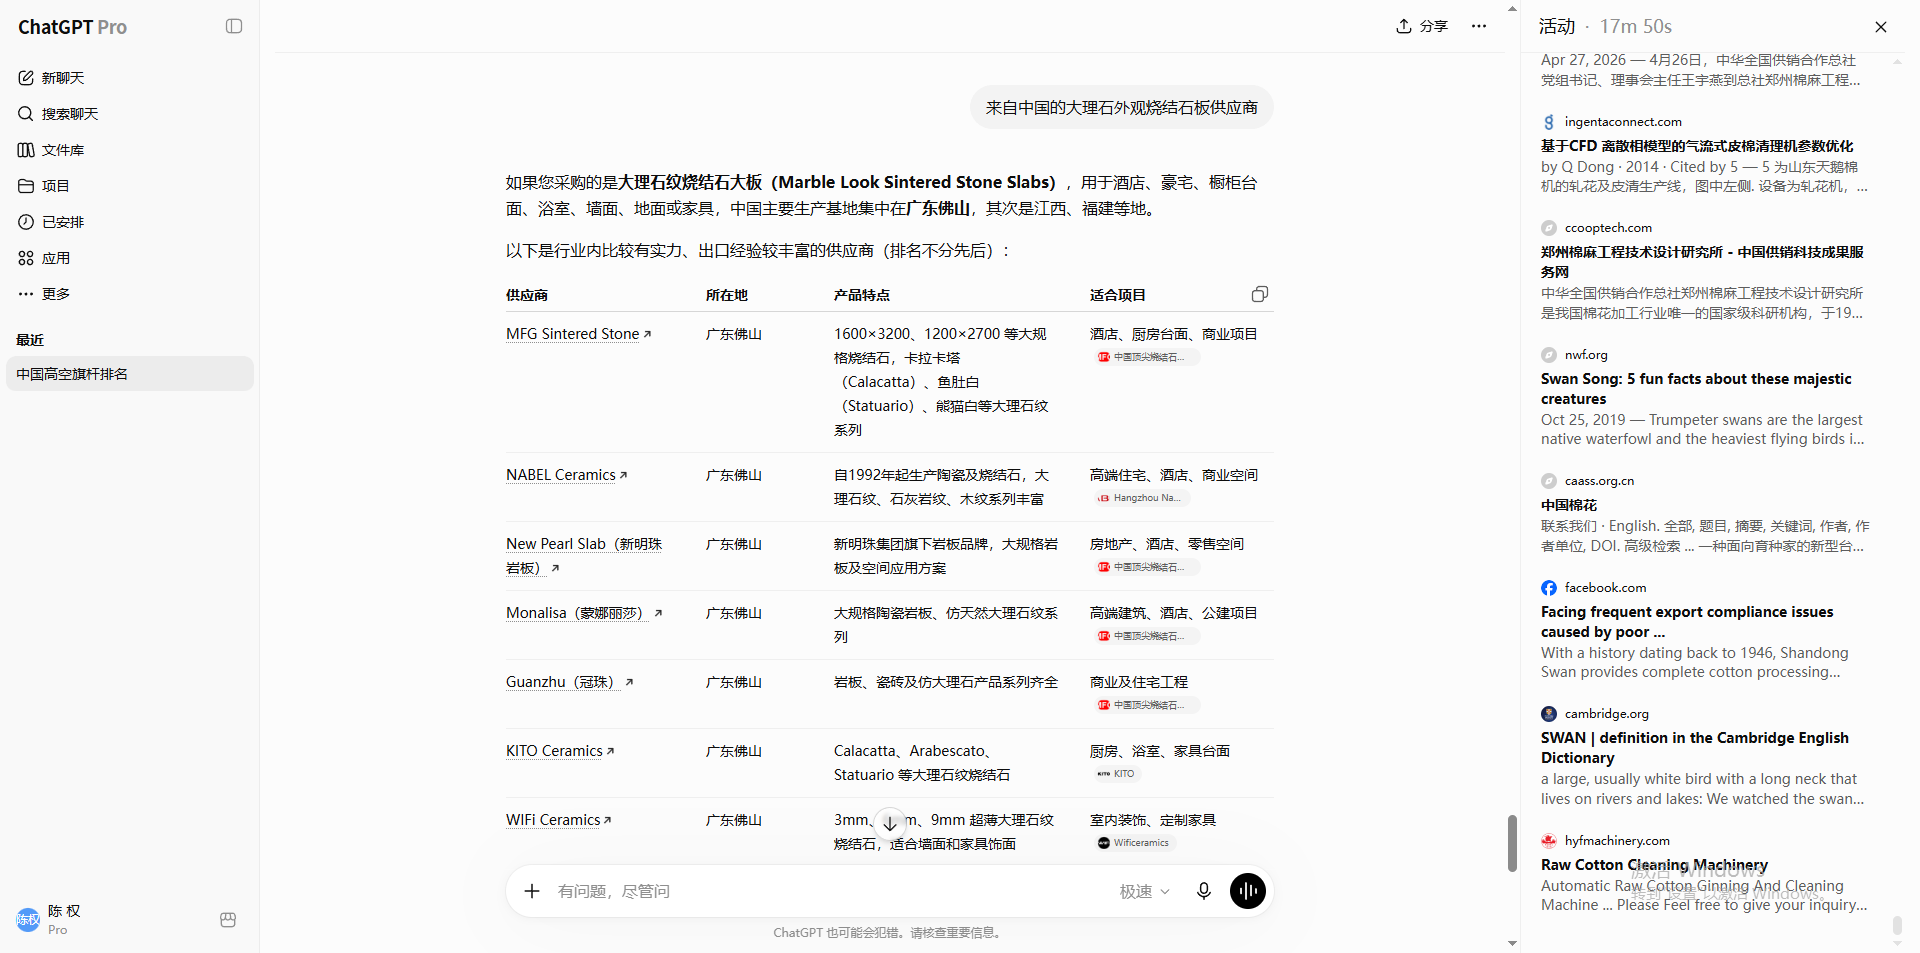1920x953 pixels.
Task: Click Hangzhou Na... source chip
Action: click(x=1142, y=498)
